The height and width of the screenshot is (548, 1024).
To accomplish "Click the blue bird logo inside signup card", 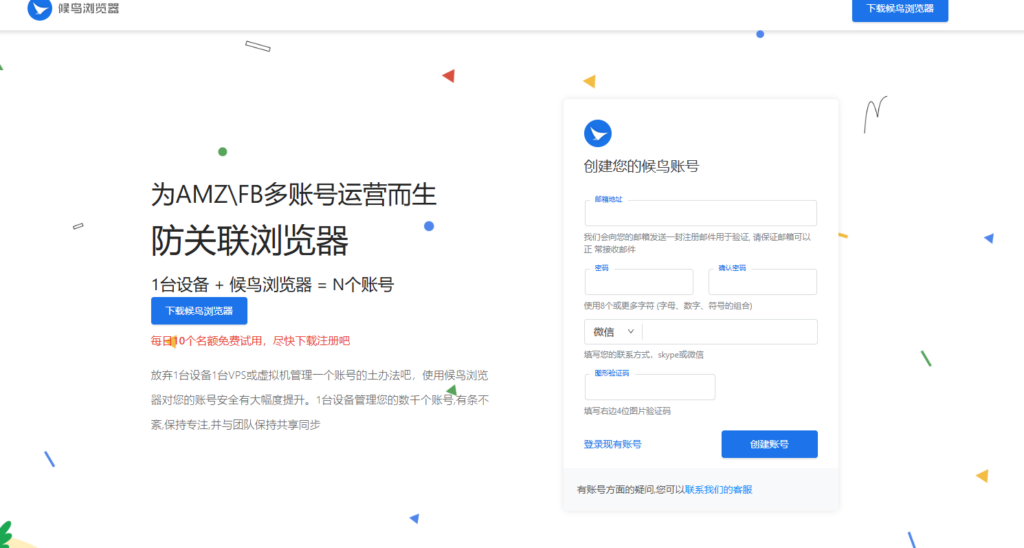I will [x=597, y=133].
